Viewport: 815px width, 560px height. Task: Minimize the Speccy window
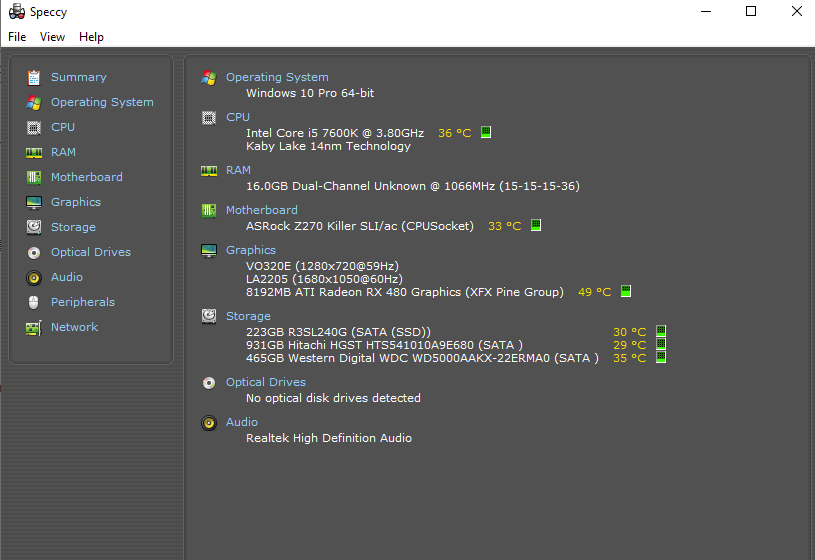[706, 11]
